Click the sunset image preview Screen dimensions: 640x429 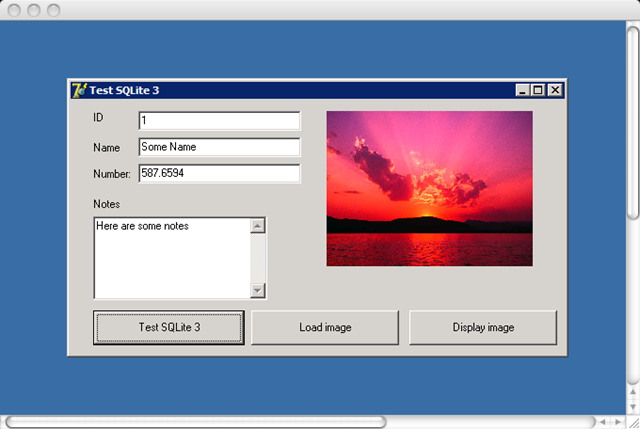click(429, 189)
